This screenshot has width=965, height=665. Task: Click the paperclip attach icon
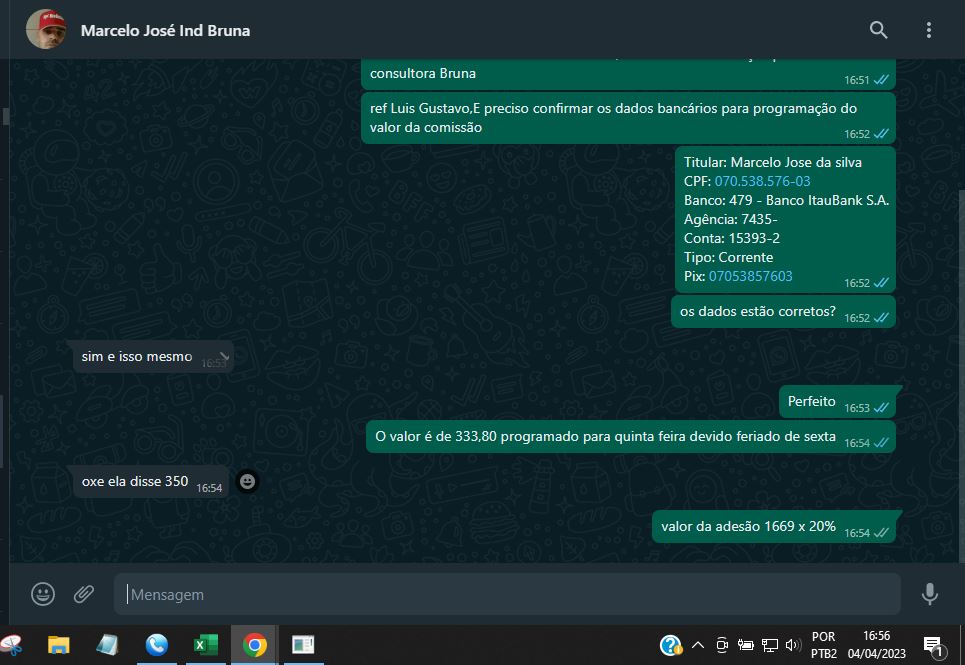pos(84,594)
